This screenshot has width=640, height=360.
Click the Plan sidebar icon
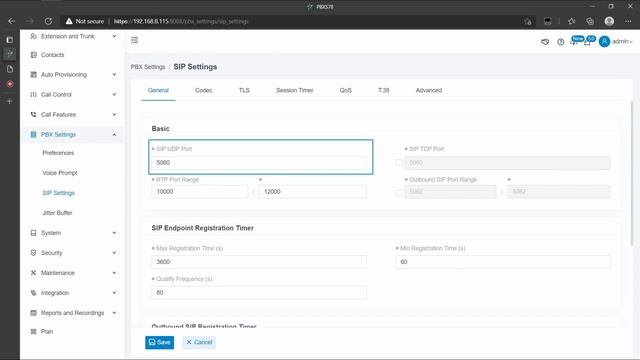click(x=33, y=331)
